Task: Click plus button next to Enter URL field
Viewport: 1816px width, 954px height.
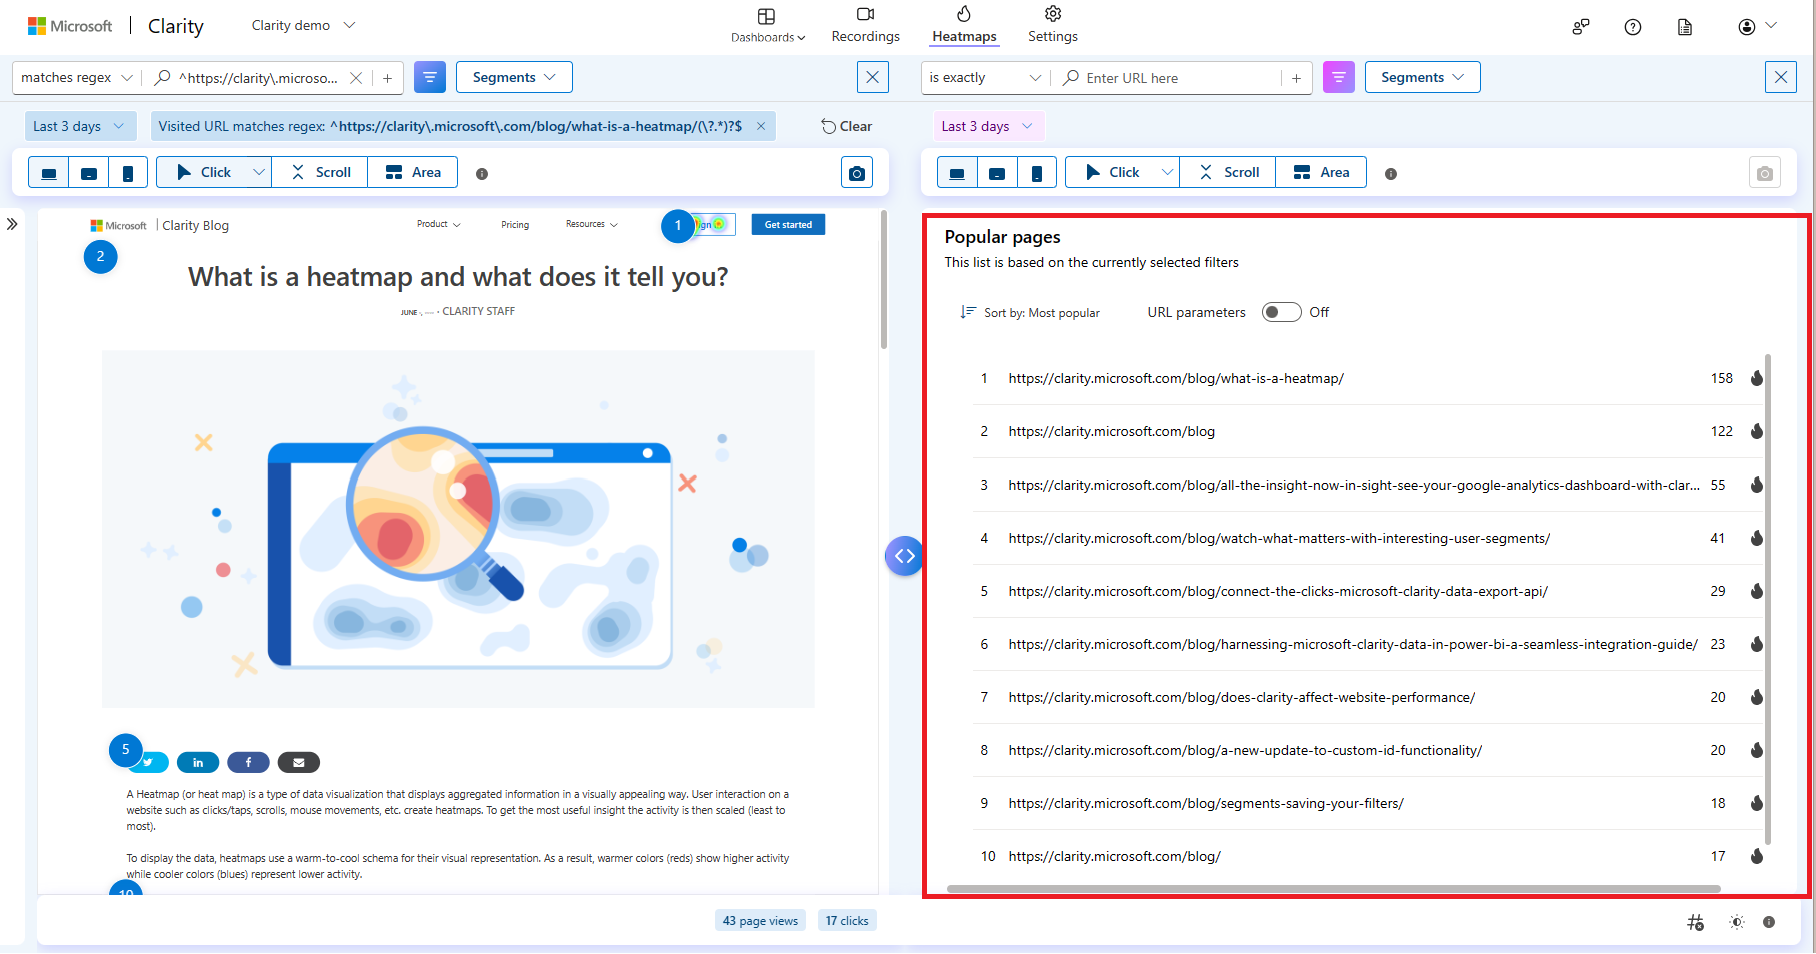Action: point(1296,78)
